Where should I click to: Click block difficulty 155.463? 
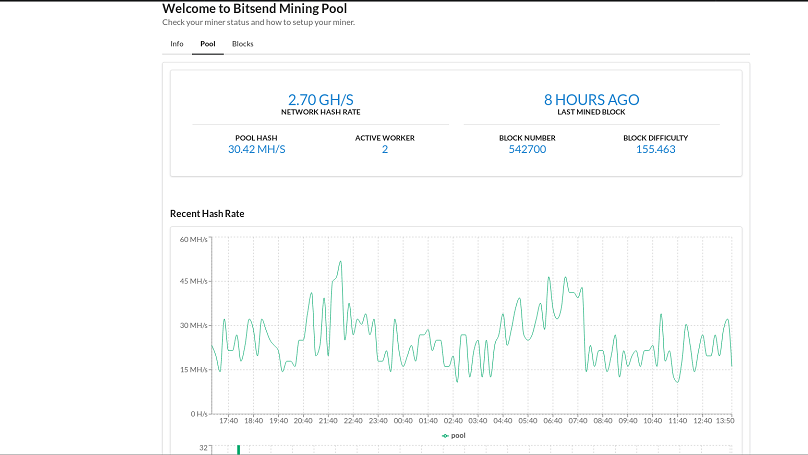pos(655,149)
